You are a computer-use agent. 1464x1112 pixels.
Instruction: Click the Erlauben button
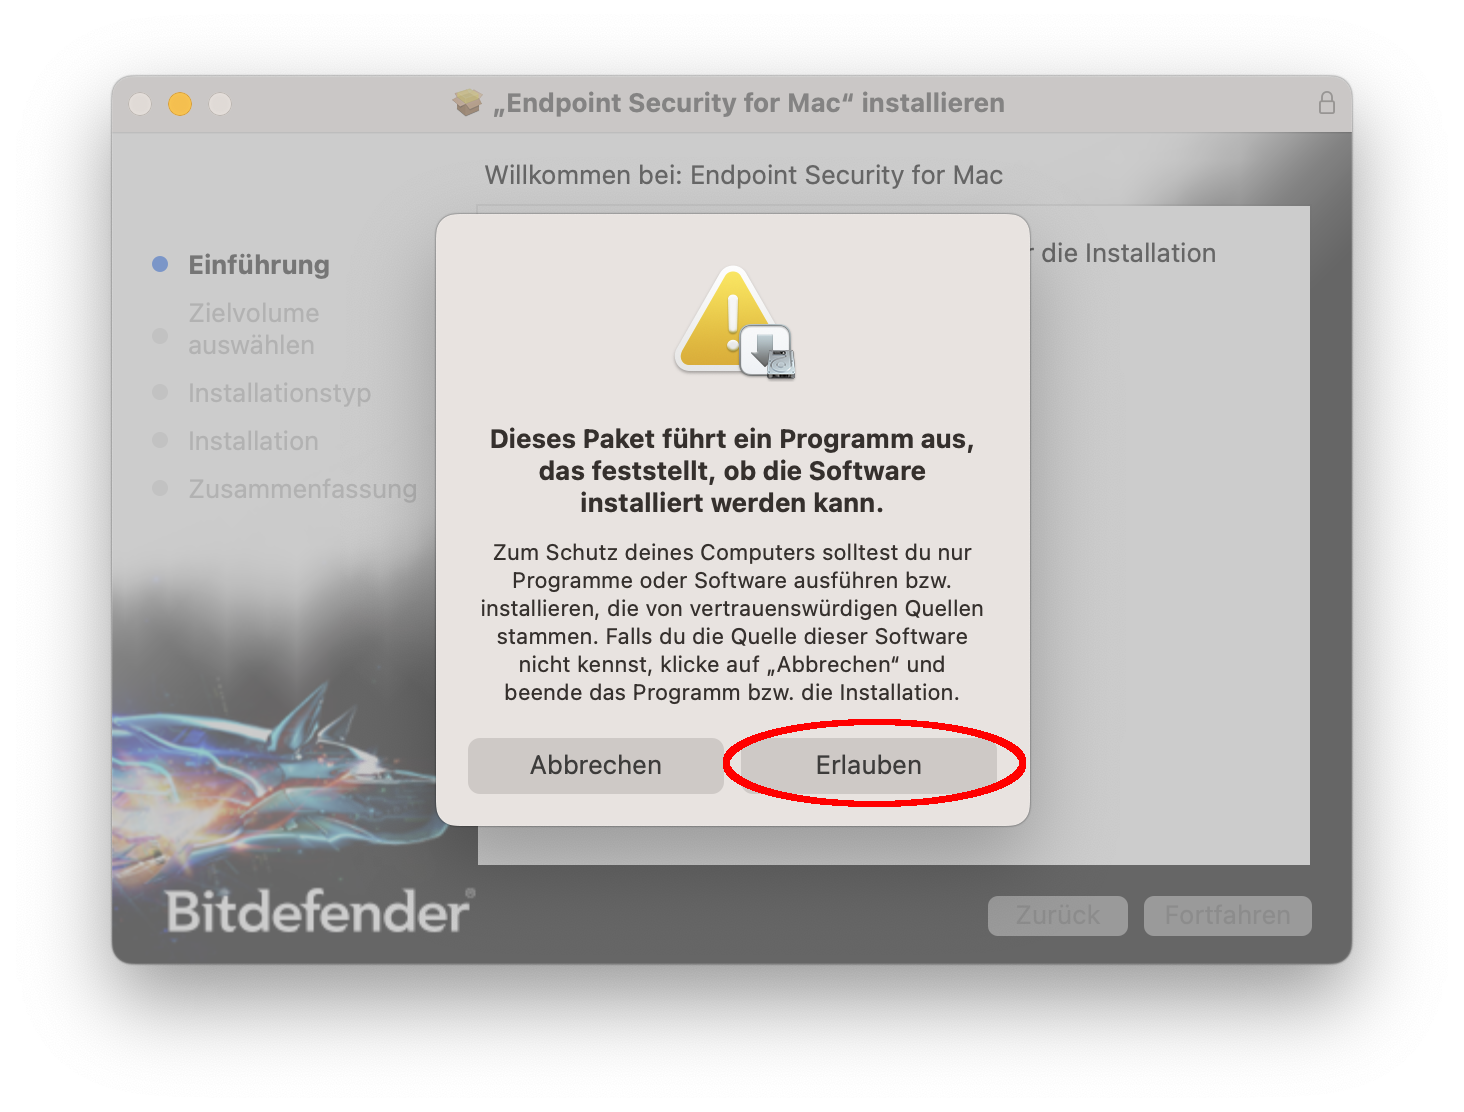(868, 765)
